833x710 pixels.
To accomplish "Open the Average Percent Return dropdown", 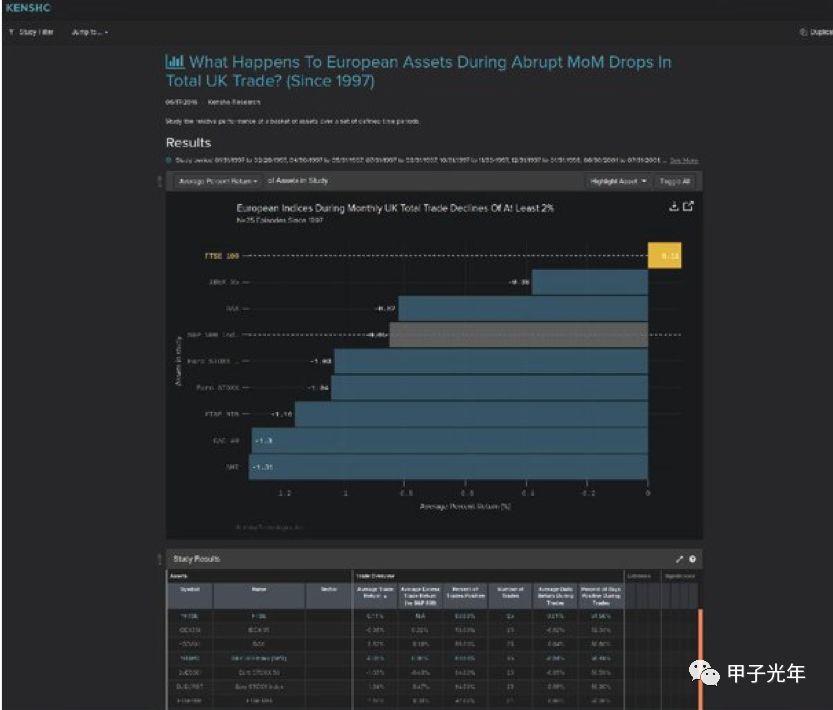I will 218,181.
